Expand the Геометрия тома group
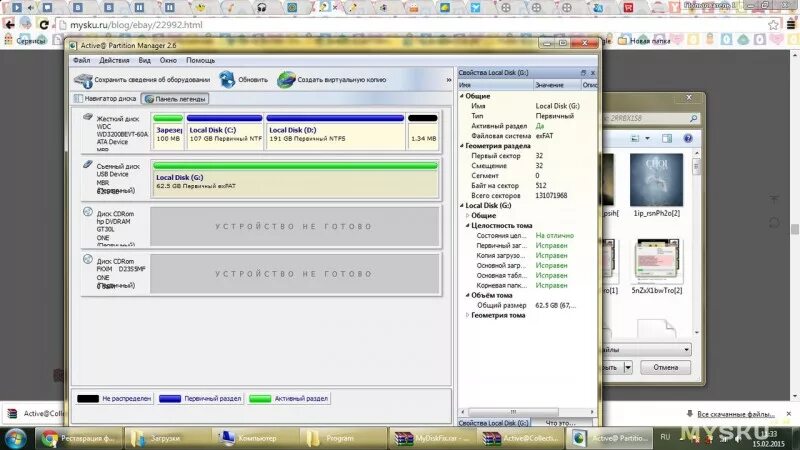Image resolution: width=800 pixels, height=450 pixels. coord(467,315)
